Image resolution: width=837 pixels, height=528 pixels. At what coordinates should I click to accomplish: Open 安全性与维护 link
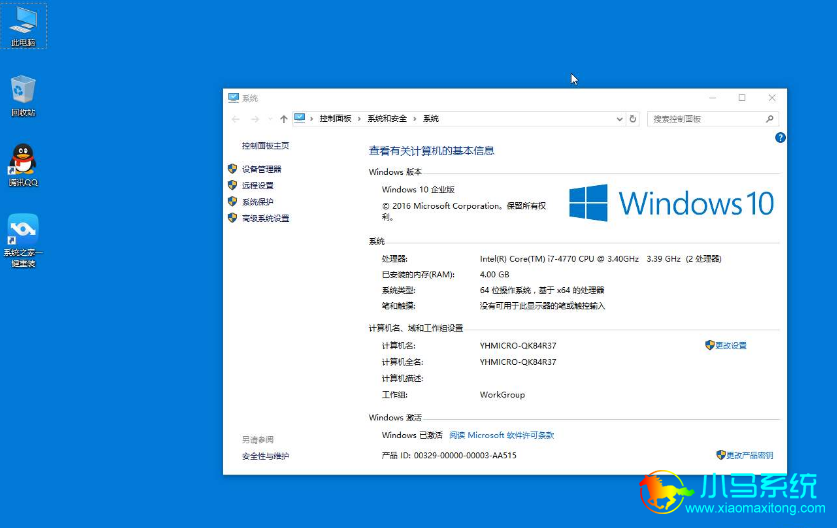tap(265, 456)
